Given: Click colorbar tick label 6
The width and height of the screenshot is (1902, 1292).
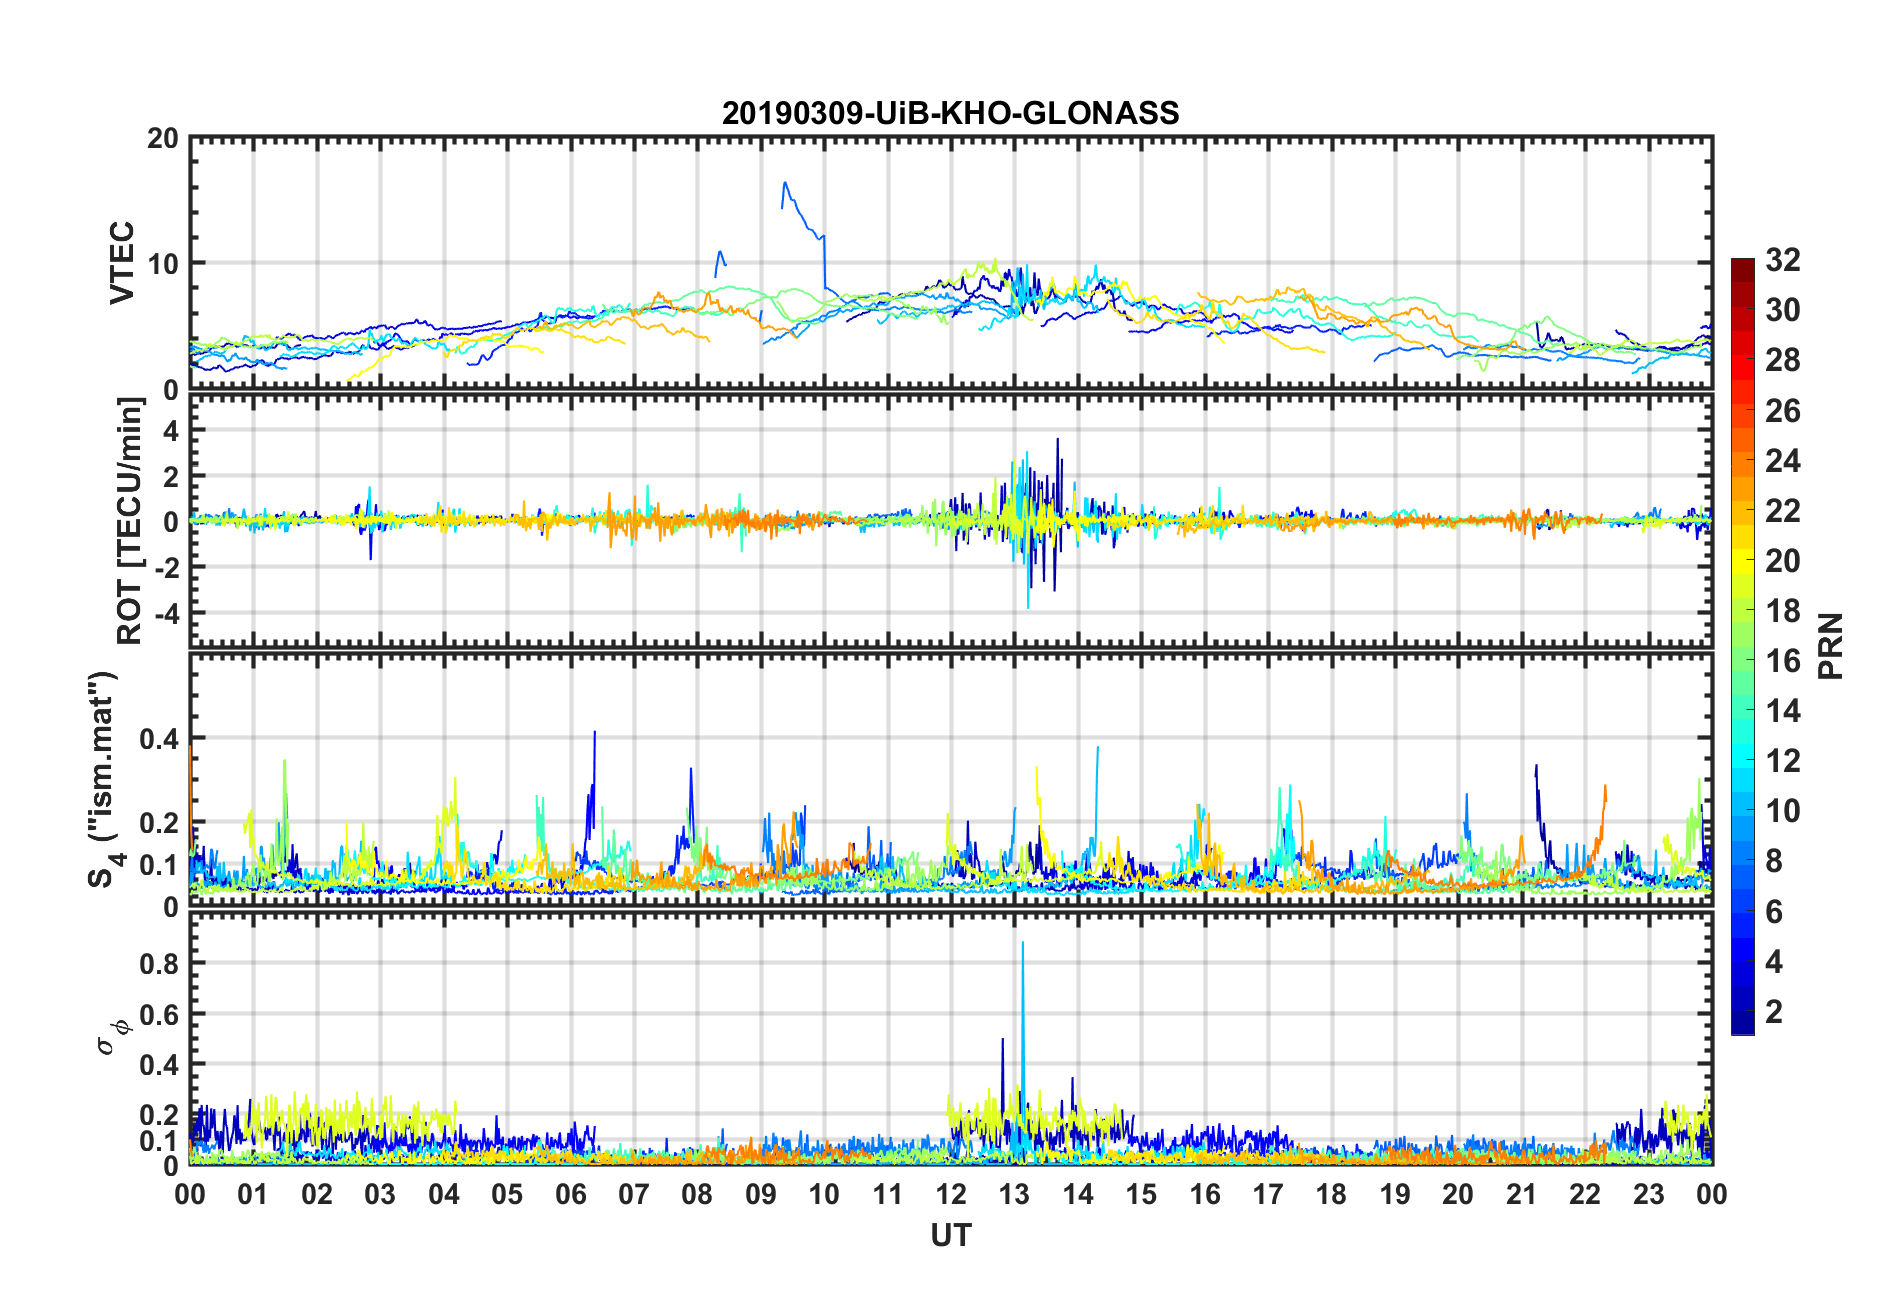Looking at the screenshot, I should click(1774, 911).
